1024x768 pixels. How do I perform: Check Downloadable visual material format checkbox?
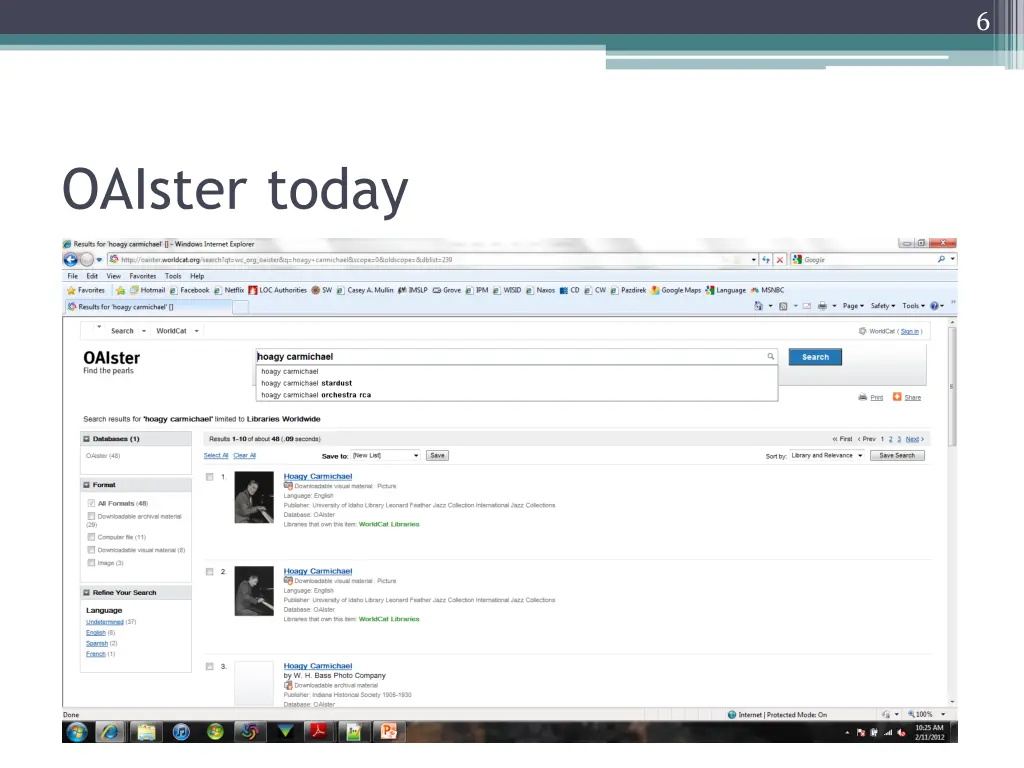pyautogui.click(x=91, y=550)
